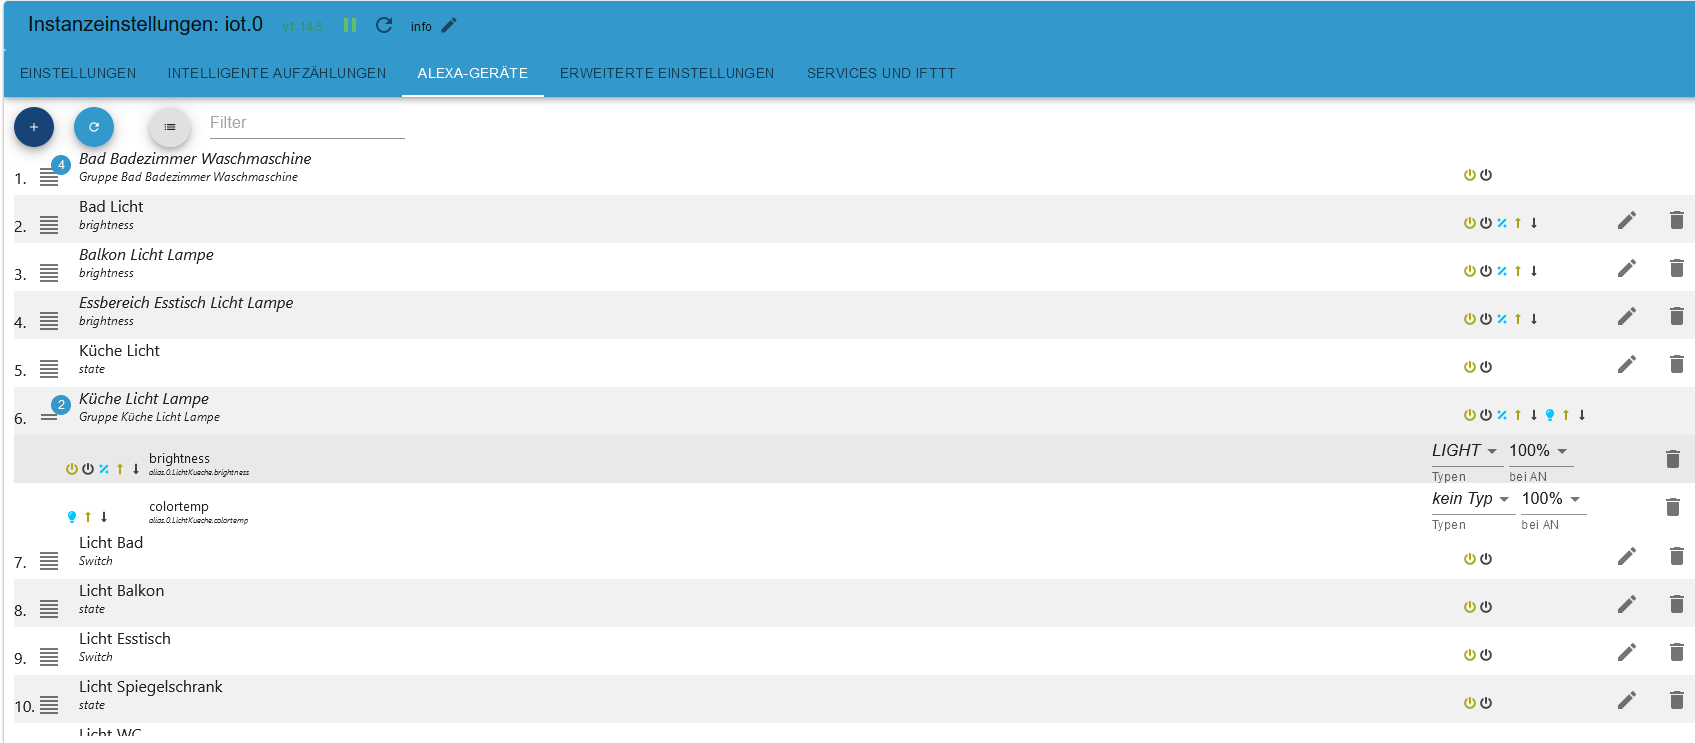Viewport: 1695px width, 743px height.
Task: Delete the Licht Bad device
Action: tap(1677, 556)
